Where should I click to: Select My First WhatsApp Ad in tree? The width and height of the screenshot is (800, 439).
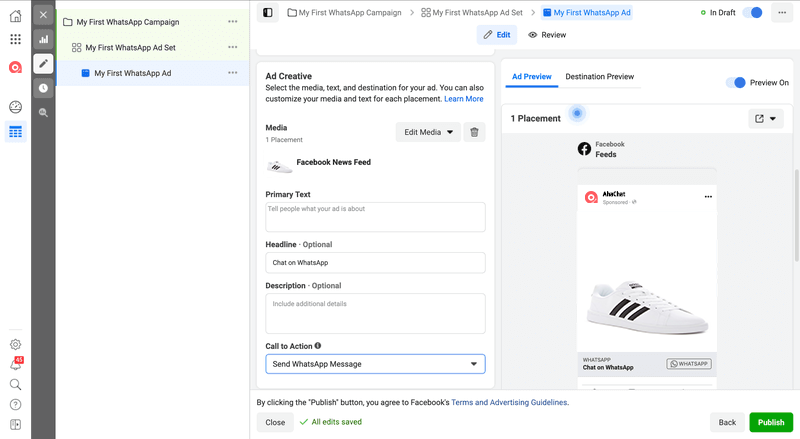point(132,73)
